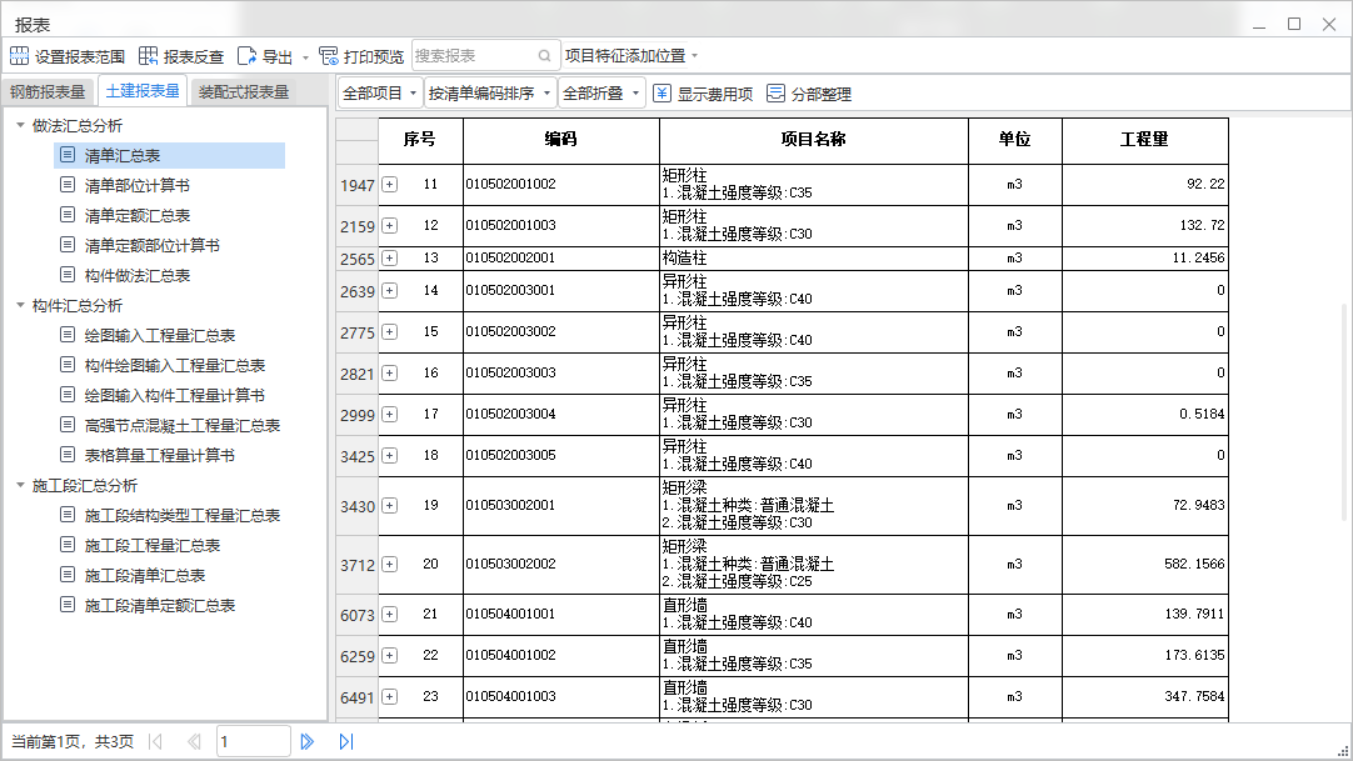Open the 按清单编码排序 sort dropdown
The height and width of the screenshot is (761, 1353).
click(x=490, y=93)
